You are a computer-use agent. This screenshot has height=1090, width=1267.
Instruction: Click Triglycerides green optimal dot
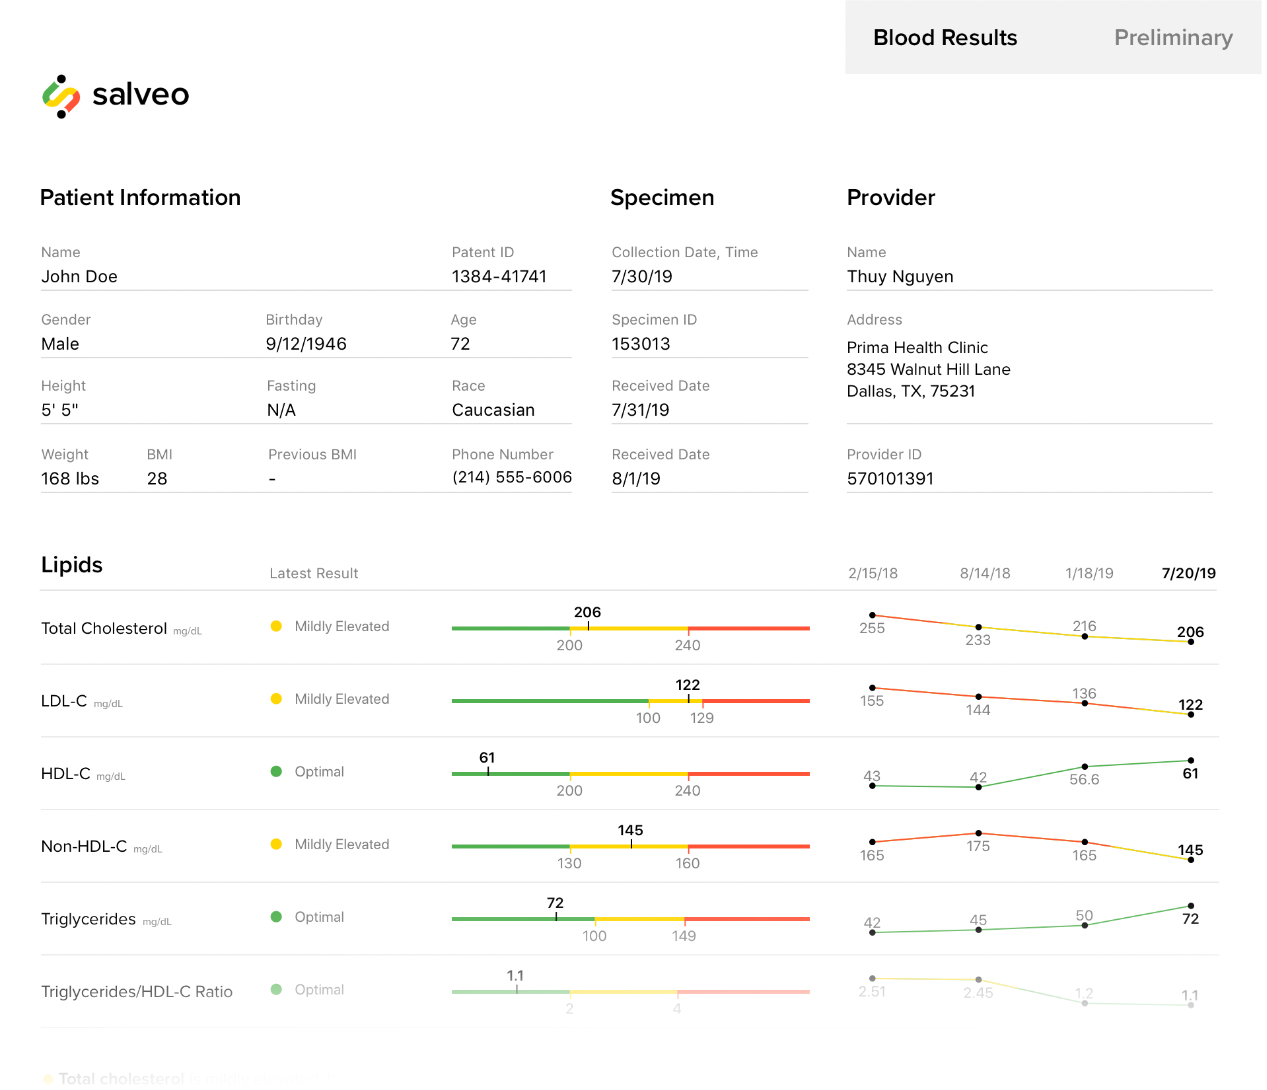click(x=276, y=917)
